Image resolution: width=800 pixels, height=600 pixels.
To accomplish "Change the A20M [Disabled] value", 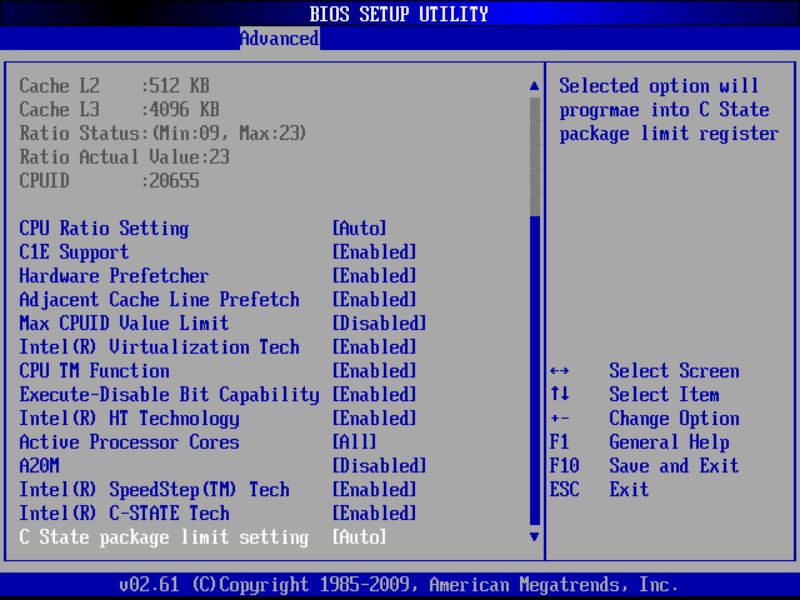I will point(379,466).
